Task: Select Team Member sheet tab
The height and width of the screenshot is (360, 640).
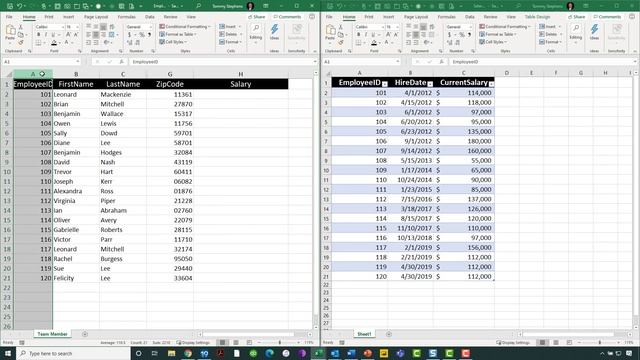Action: click(52, 334)
